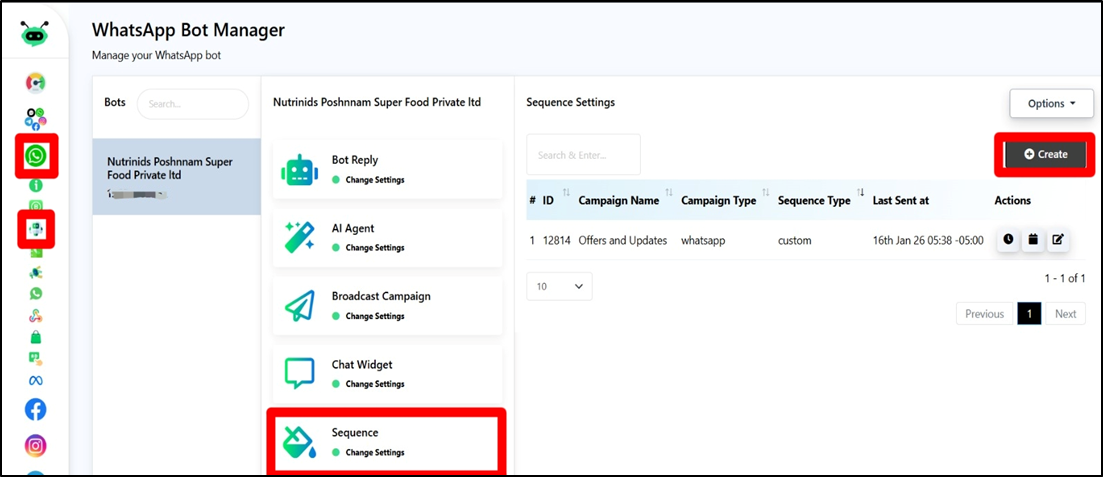Click the green robot logo at top
Screen dimensions: 1103x477
point(35,32)
